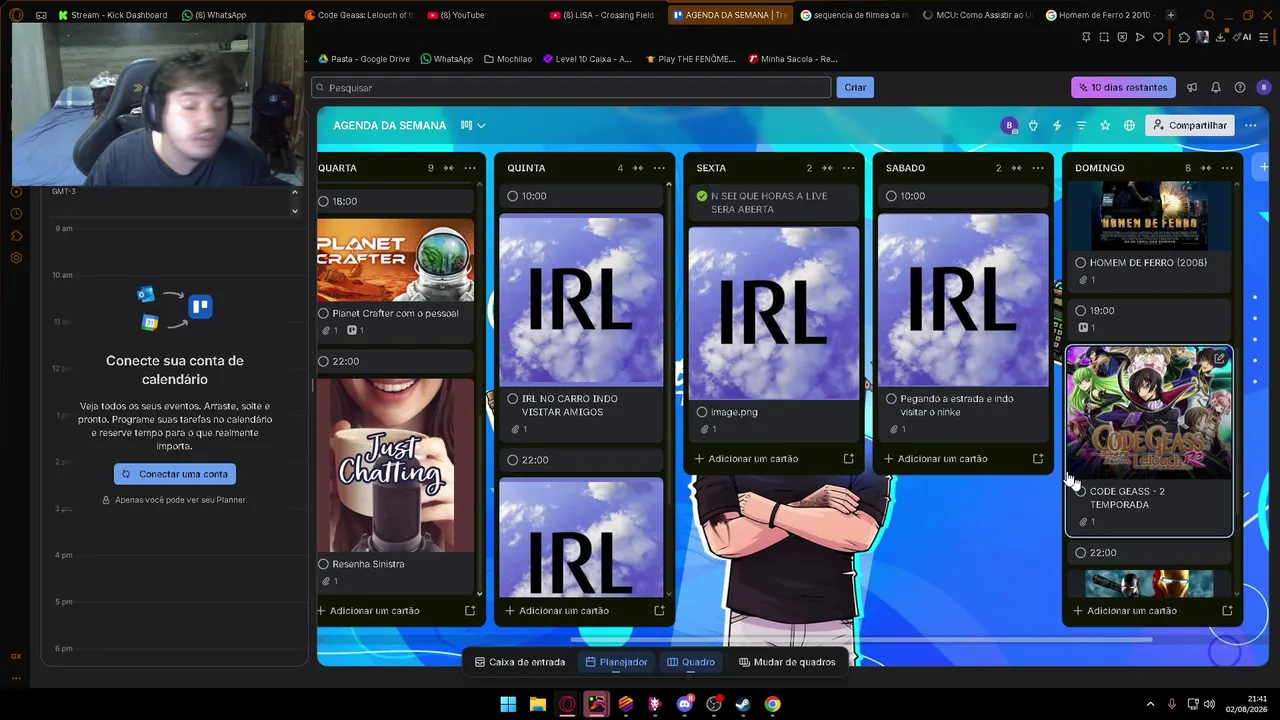1280x720 pixels.
Task: Mark Pegando a estrada card complete
Action: click(x=891, y=399)
